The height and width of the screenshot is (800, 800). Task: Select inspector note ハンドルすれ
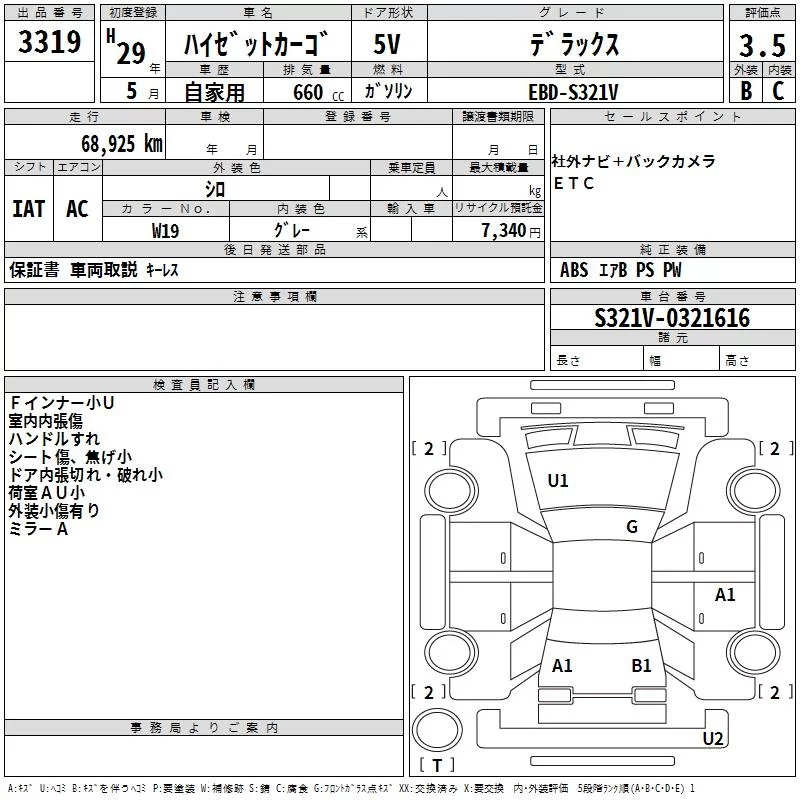tap(54, 439)
